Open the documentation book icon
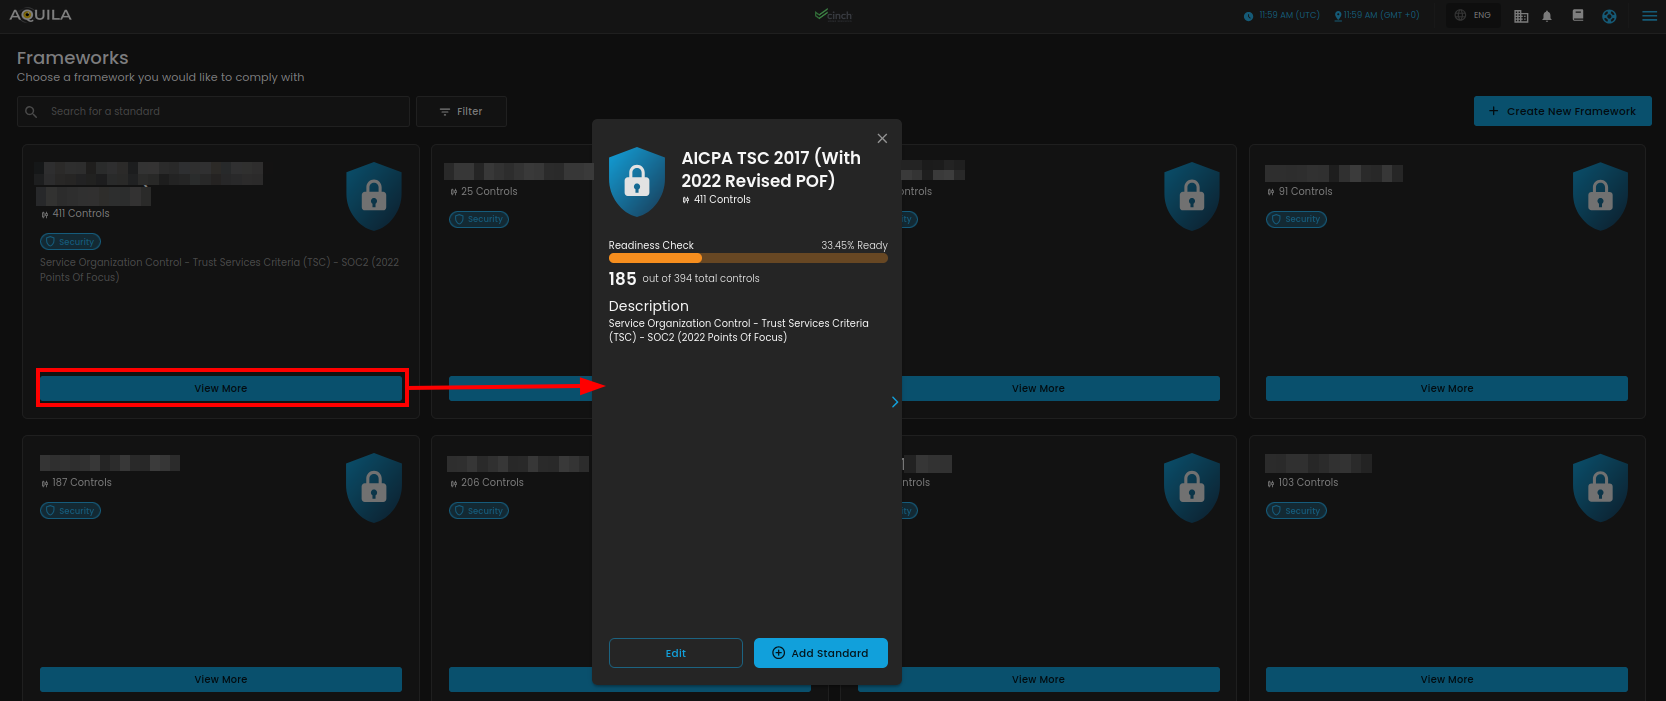This screenshot has height=701, width=1666. (x=1578, y=16)
